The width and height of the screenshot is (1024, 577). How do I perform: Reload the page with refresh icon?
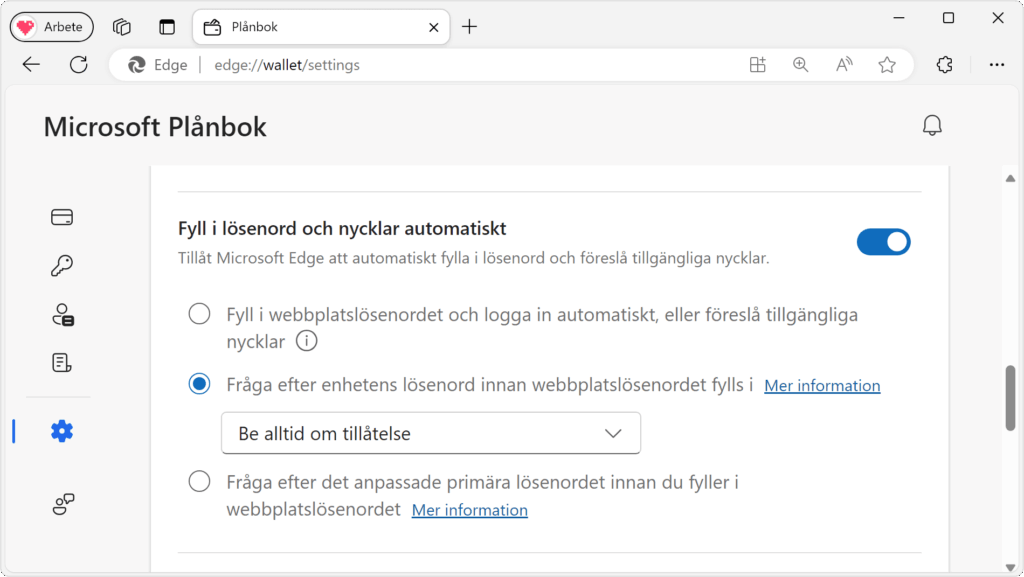[79, 65]
